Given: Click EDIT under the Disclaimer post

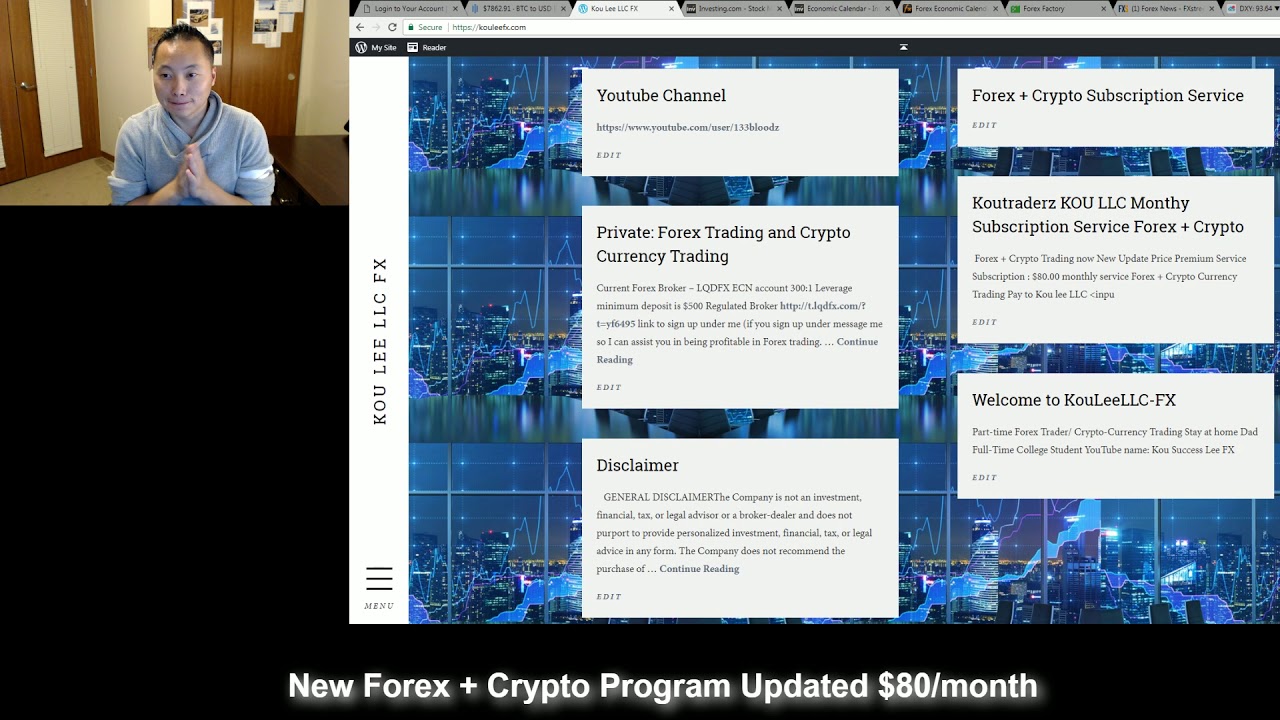Looking at the screenshot, I should tap(609, 597).
